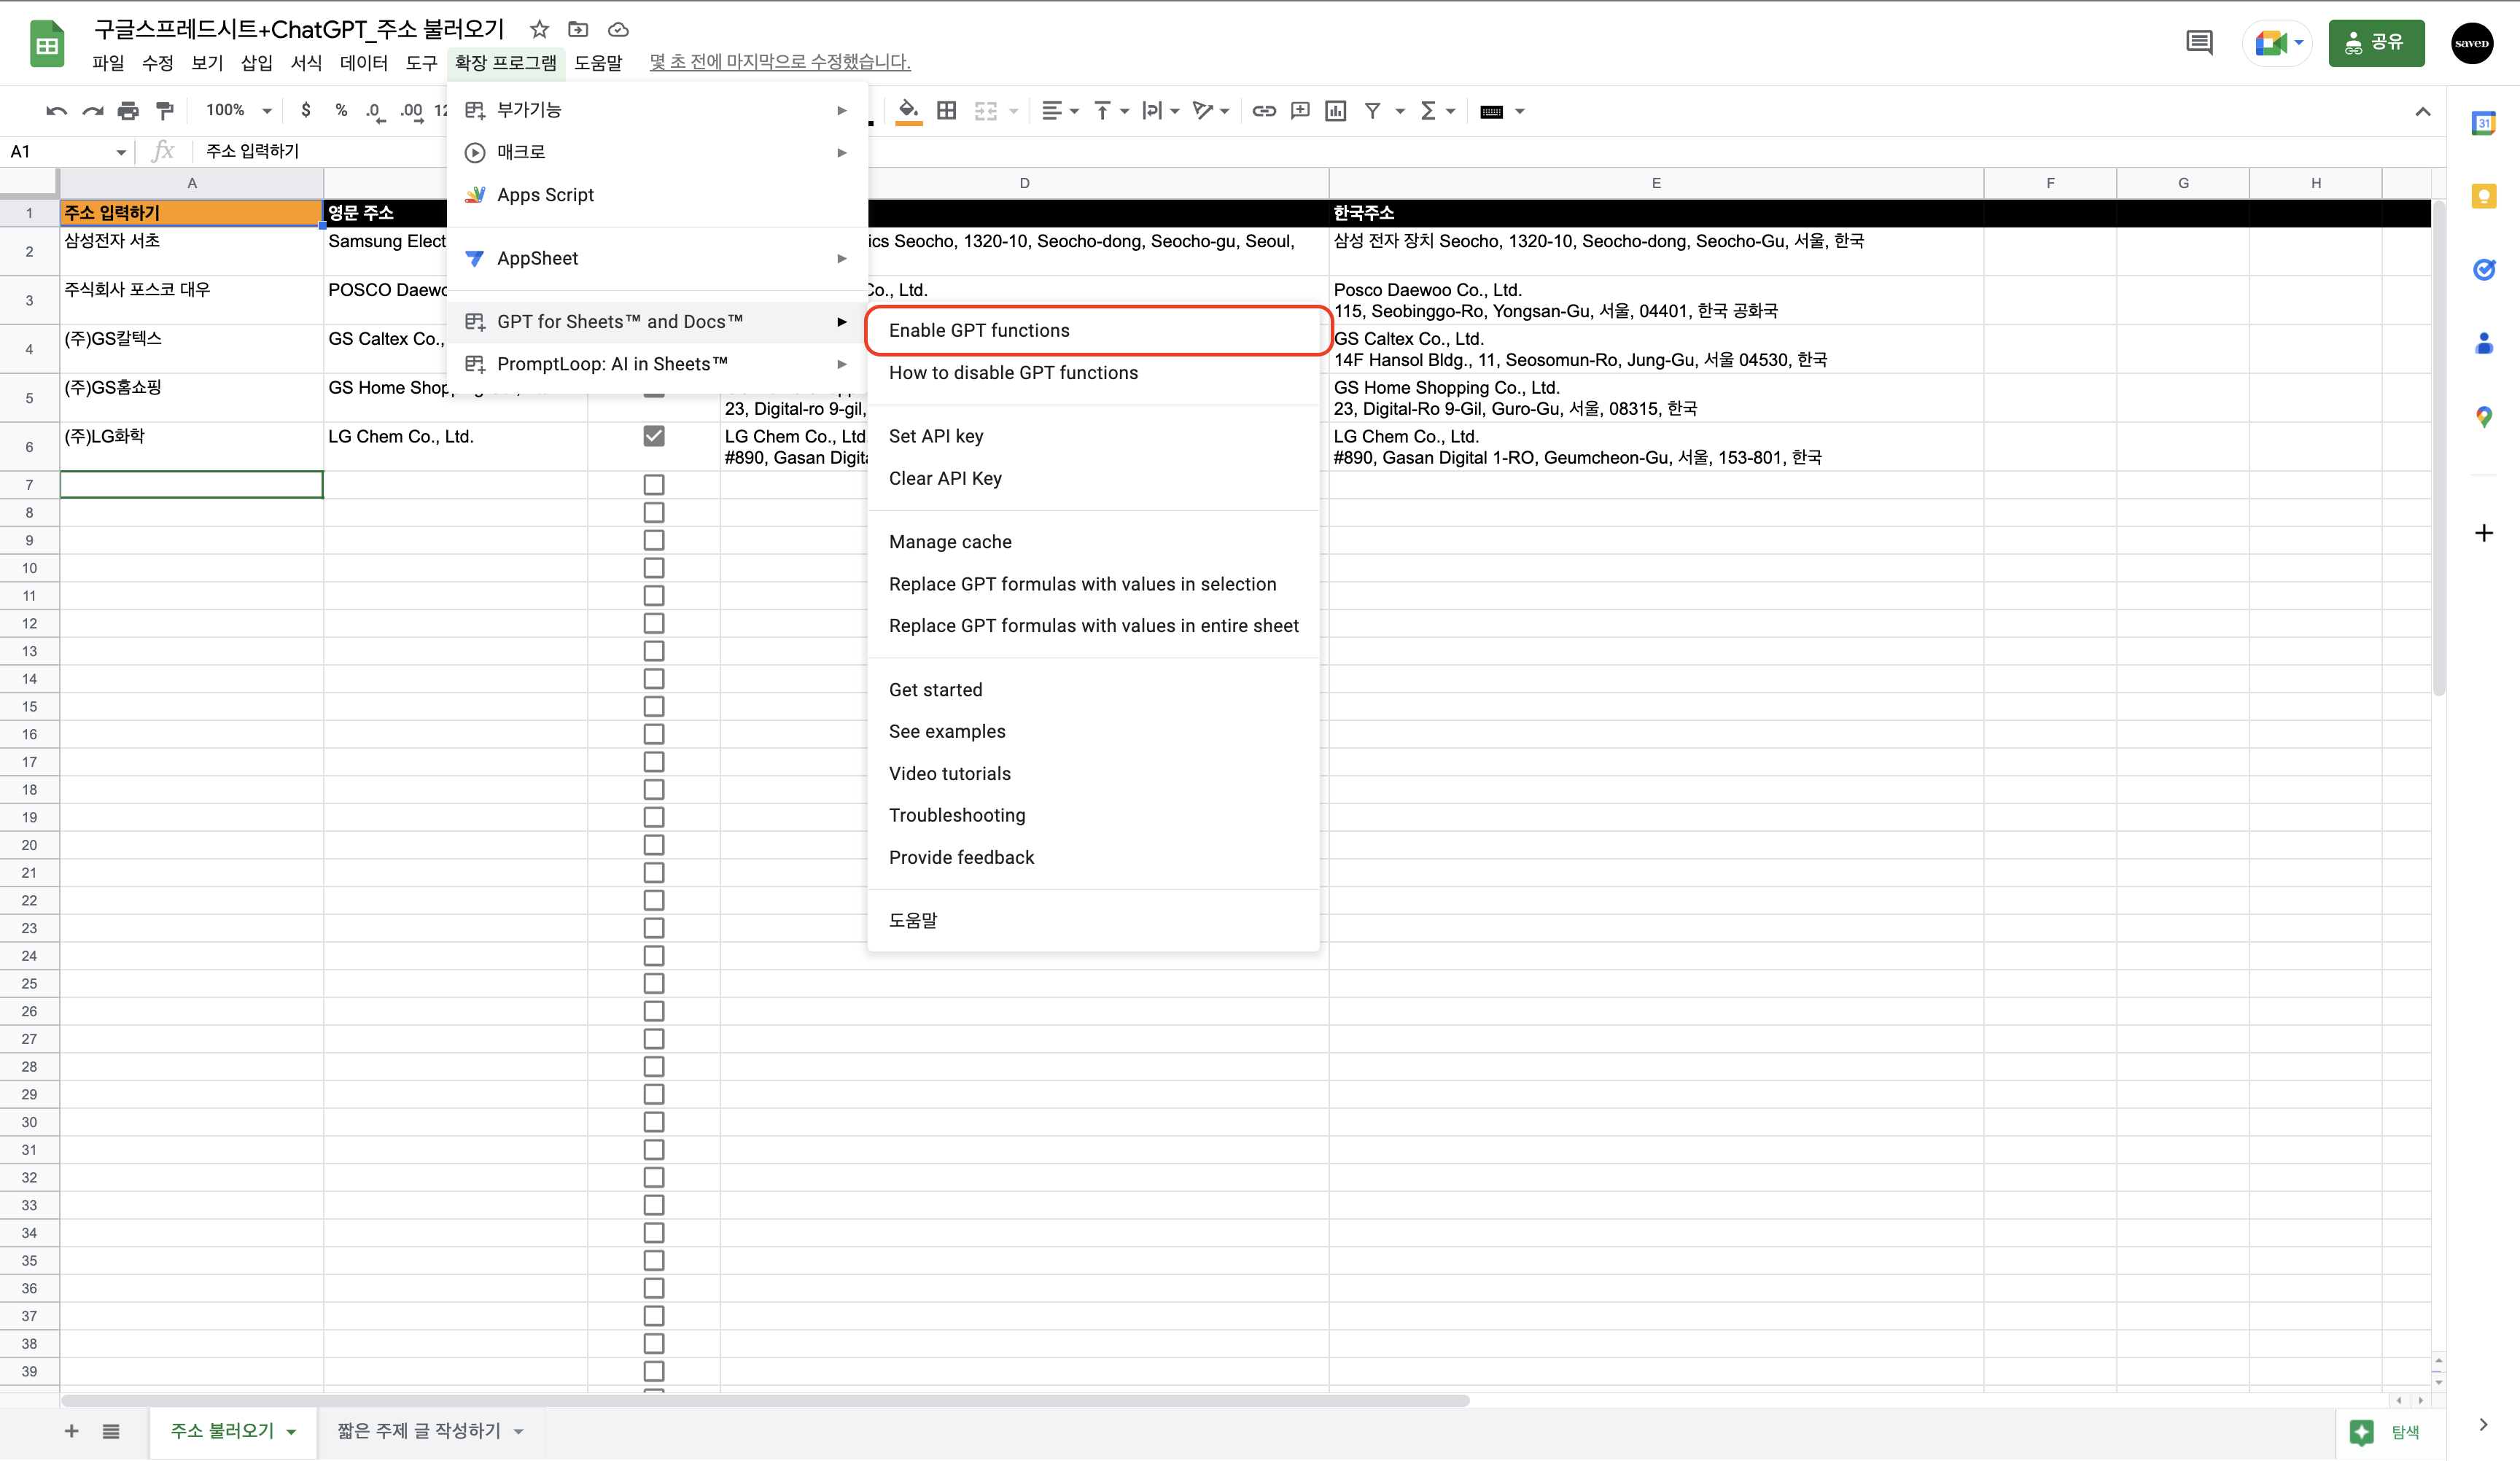Viewport: 2520px width, 1461px height.
Task: Uncheck the checkbox in row 6
Action: coord(654,436)
